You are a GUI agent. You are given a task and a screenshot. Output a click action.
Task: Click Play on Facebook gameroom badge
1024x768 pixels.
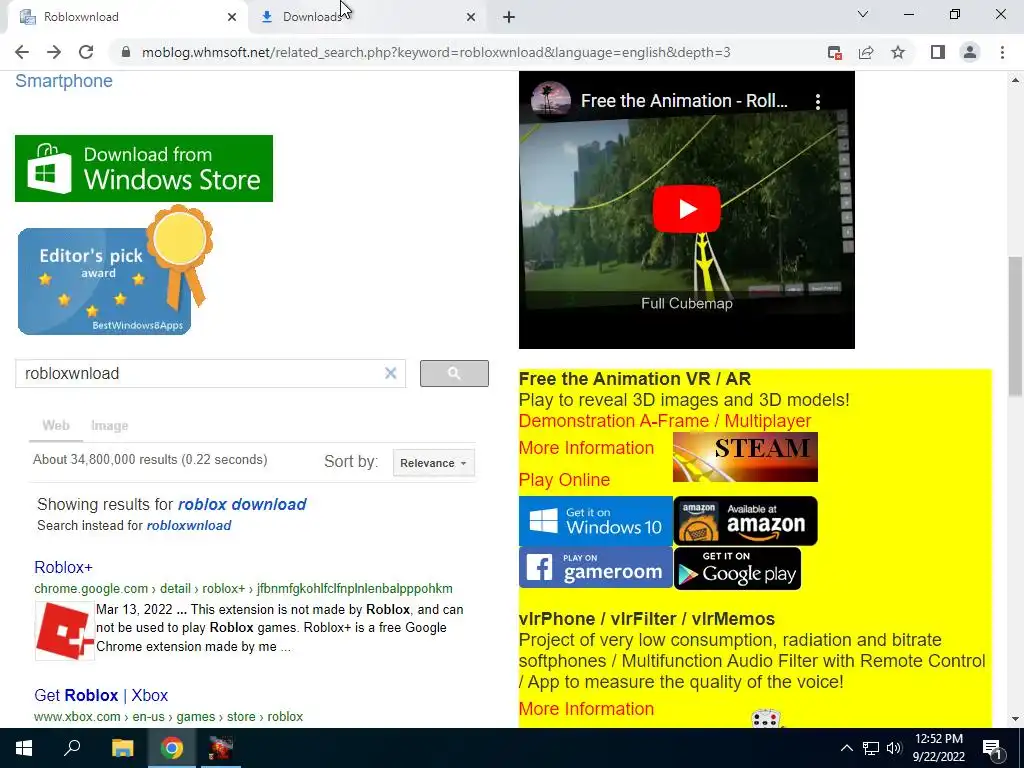coord(596,568)
